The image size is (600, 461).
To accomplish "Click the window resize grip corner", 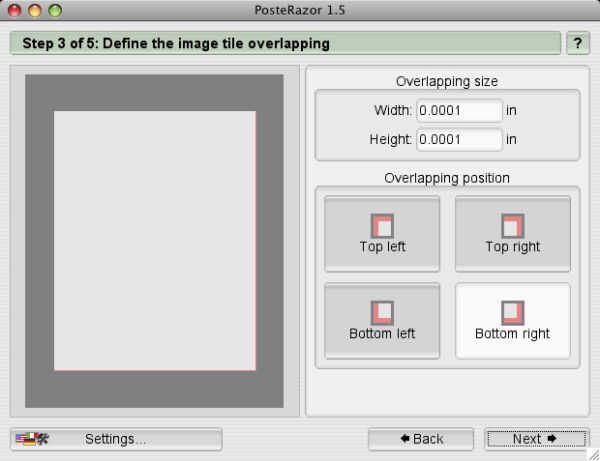I will click(x=594, y=455).
